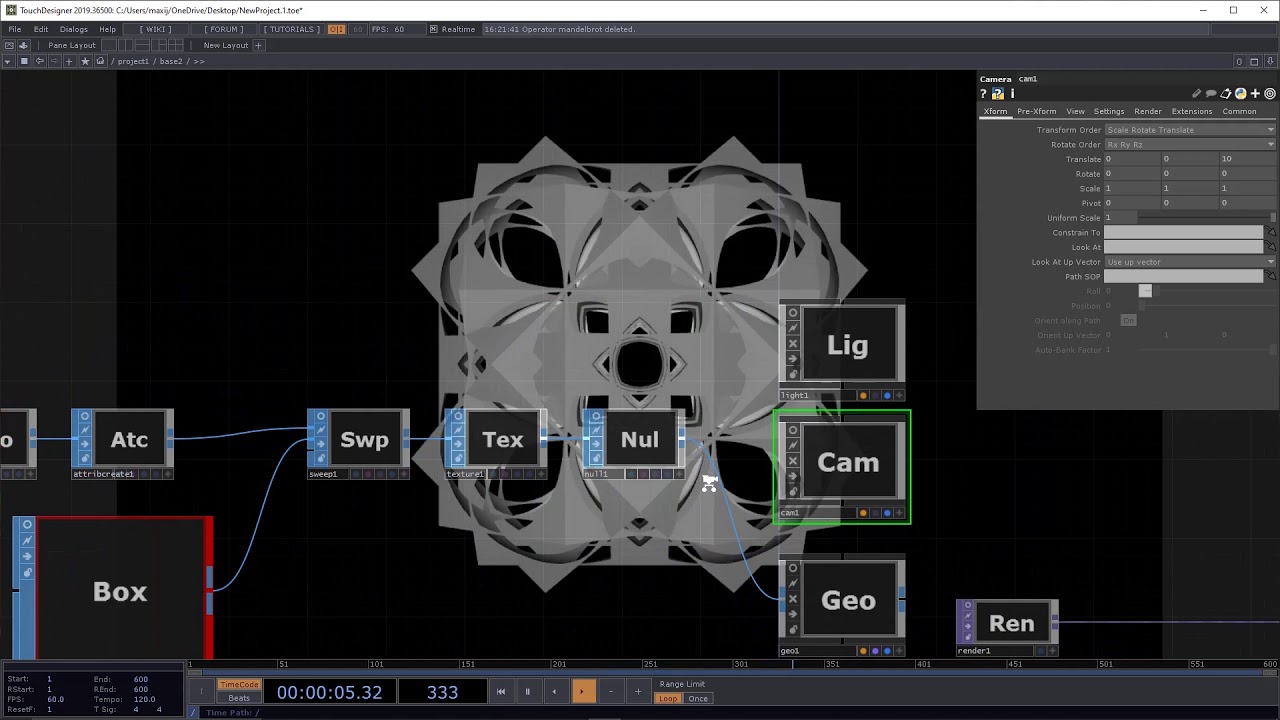Switch to the Extensions tab

(1191, 111)
